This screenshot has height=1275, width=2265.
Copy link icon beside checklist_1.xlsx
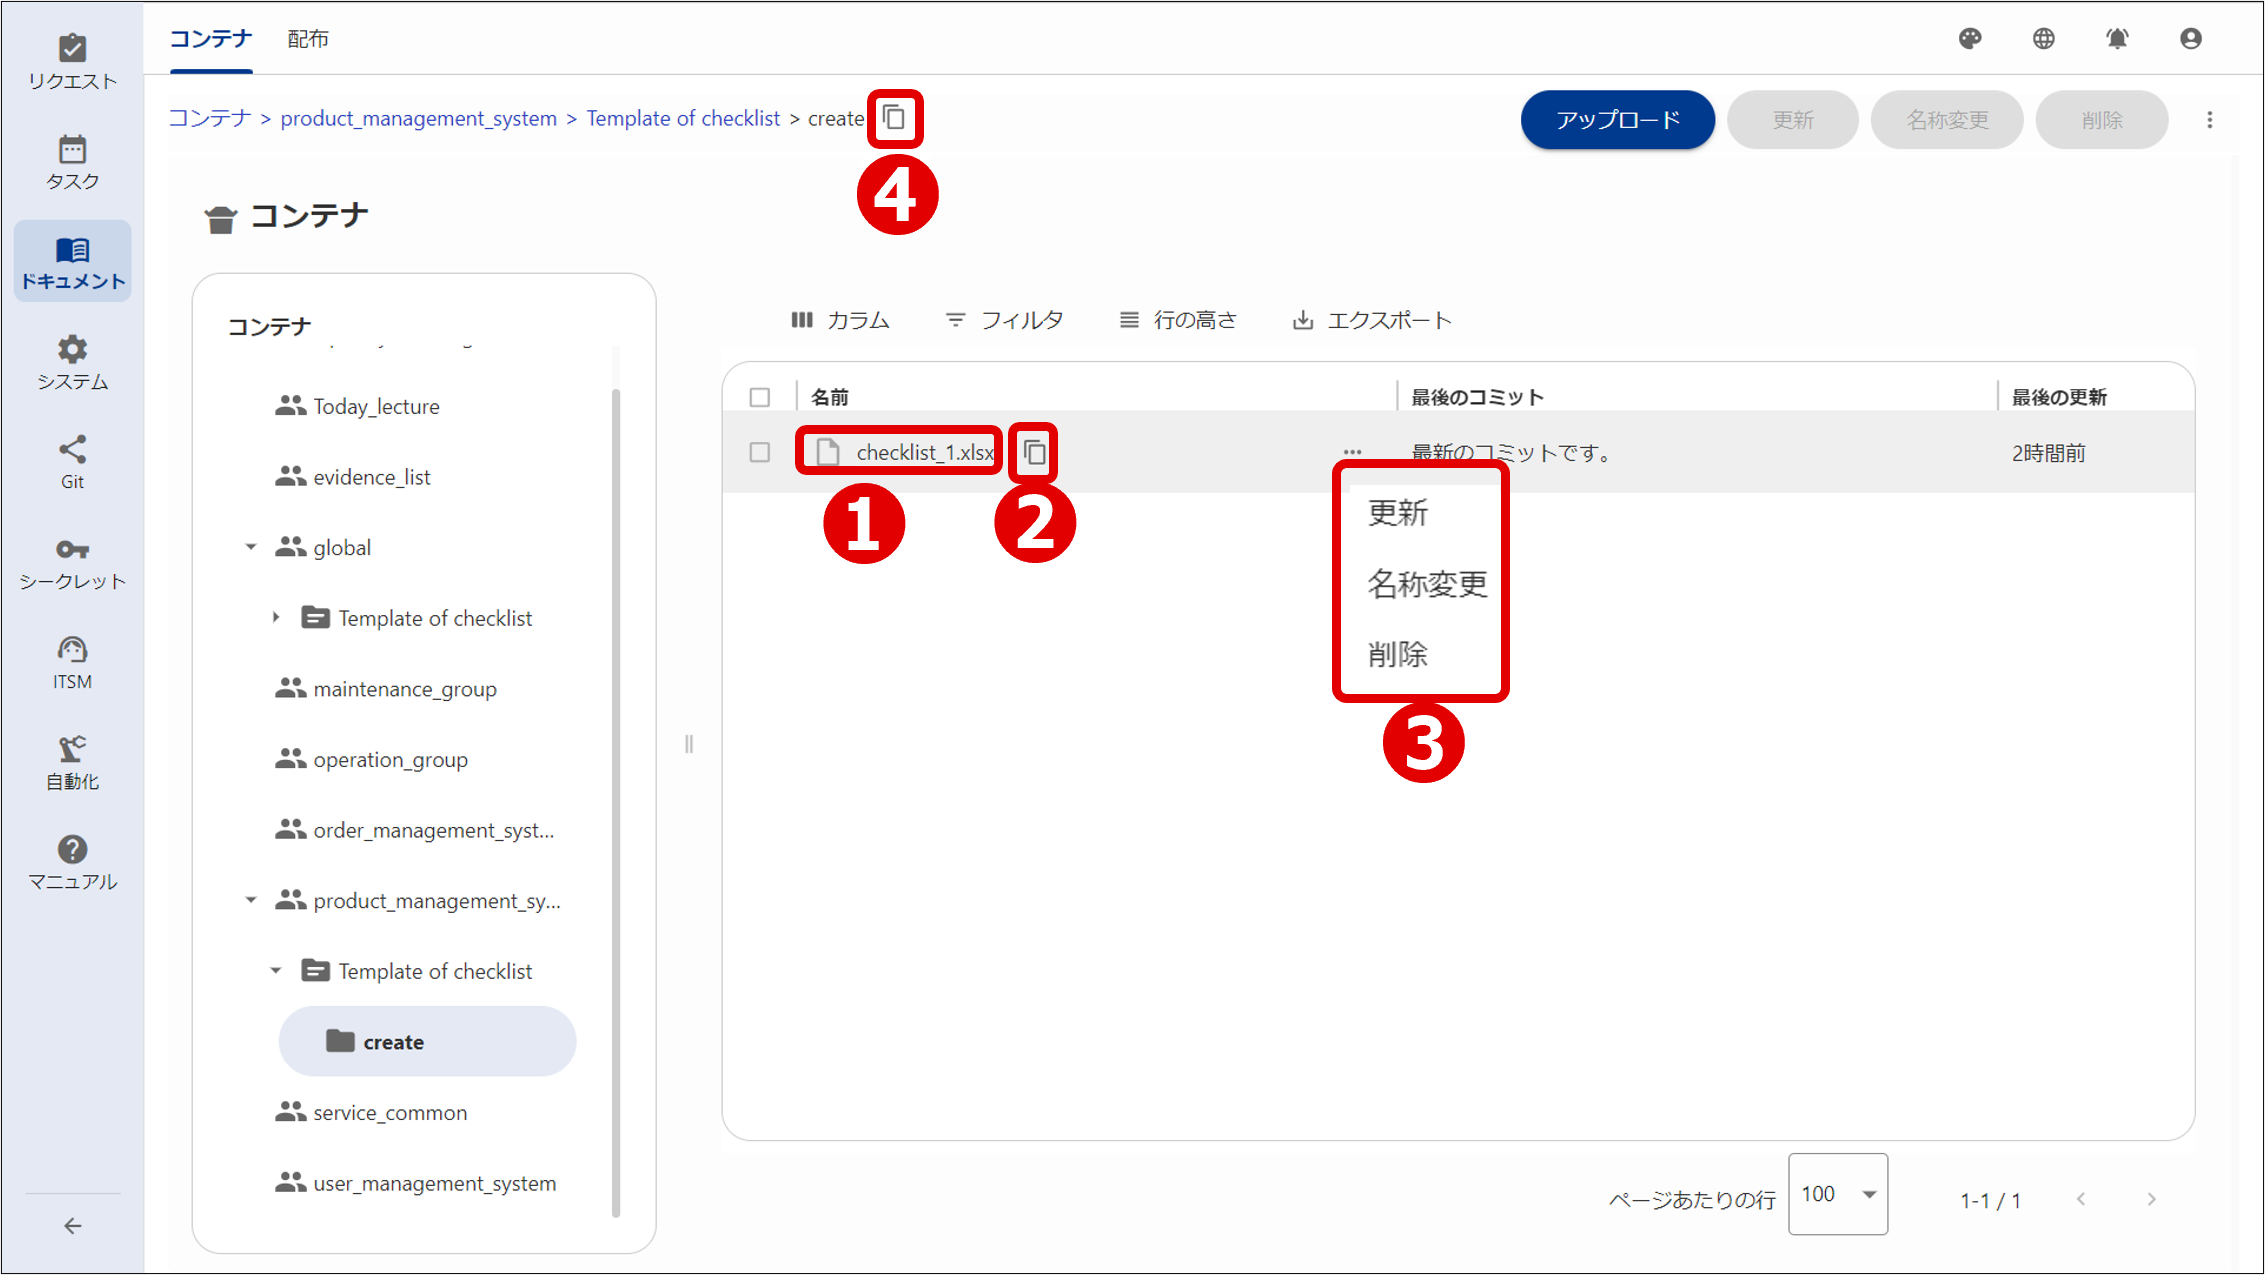pos(1034,453)
